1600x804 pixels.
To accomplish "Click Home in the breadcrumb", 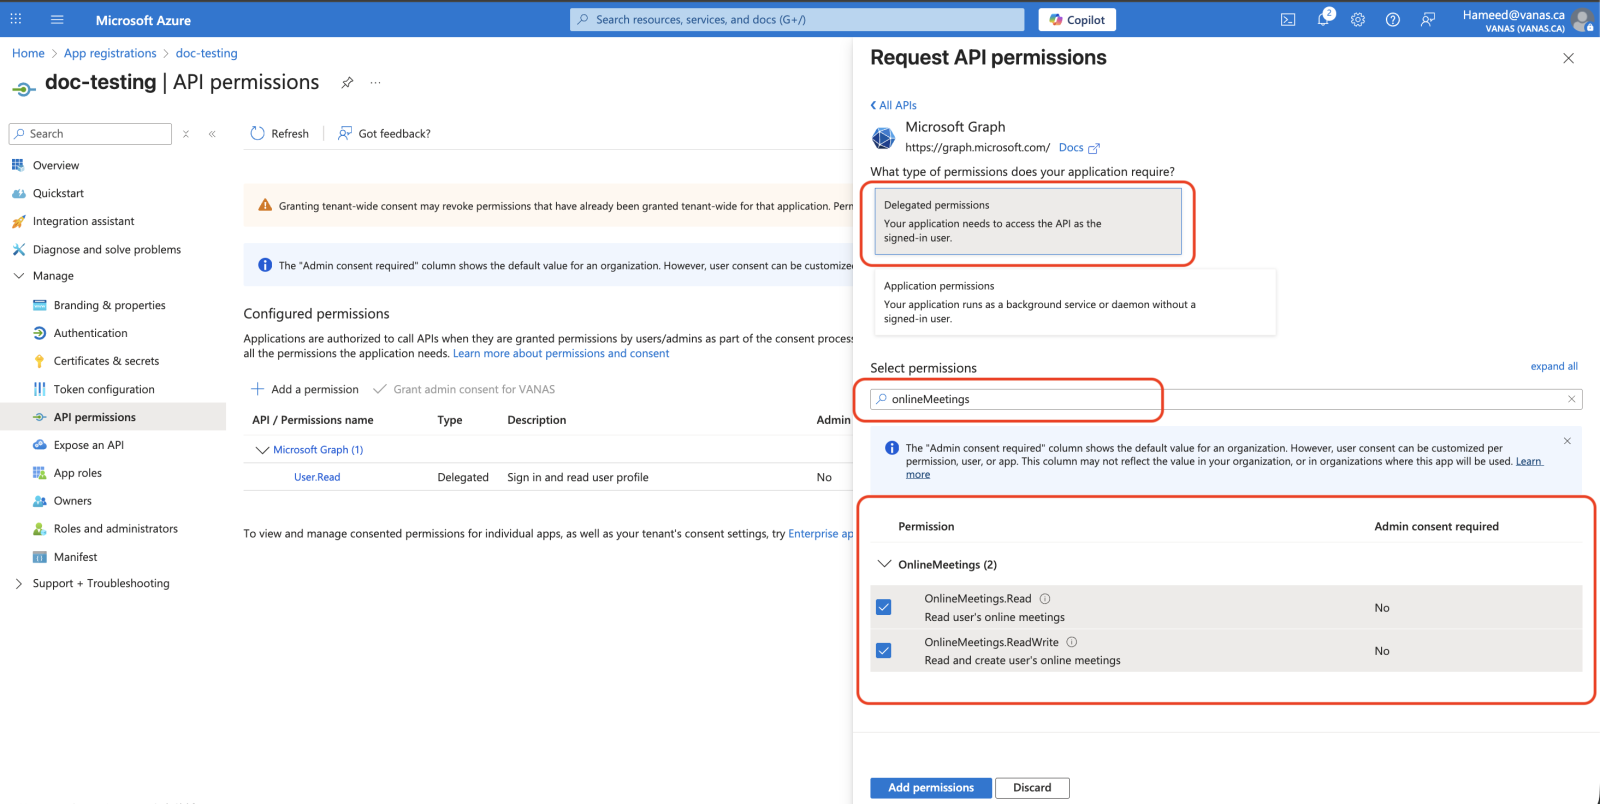I will pyautogui.click(x=28, y=53).
